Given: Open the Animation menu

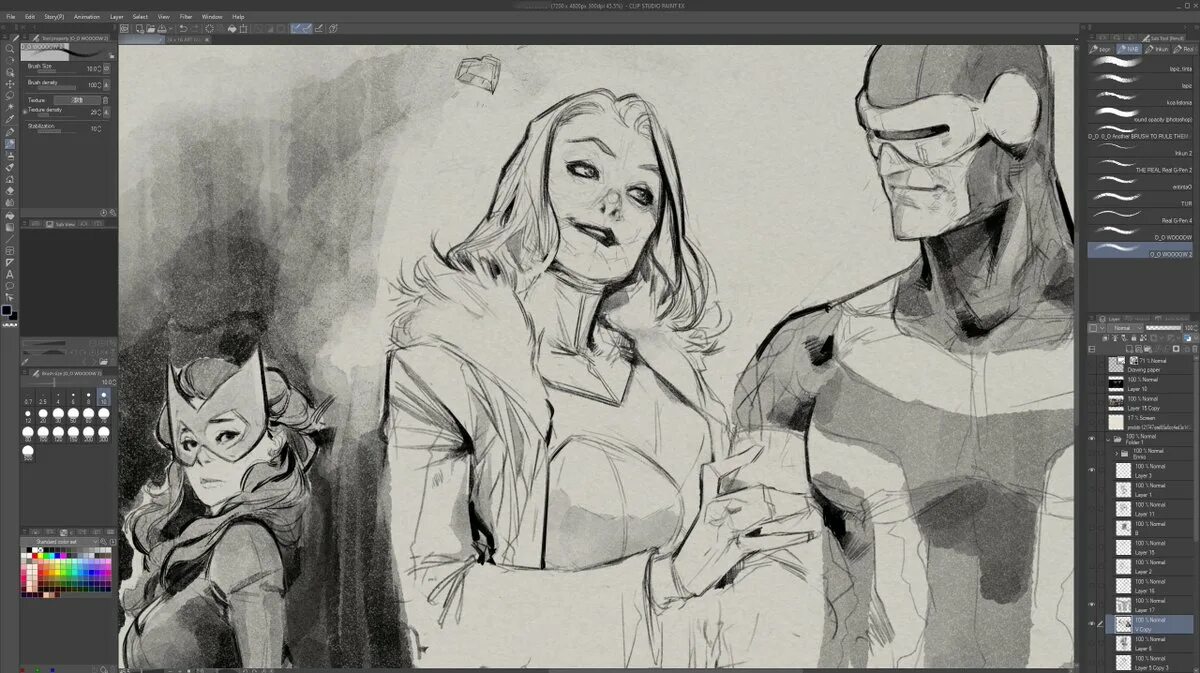Looking at the screenshot, I should coord(87,17).
